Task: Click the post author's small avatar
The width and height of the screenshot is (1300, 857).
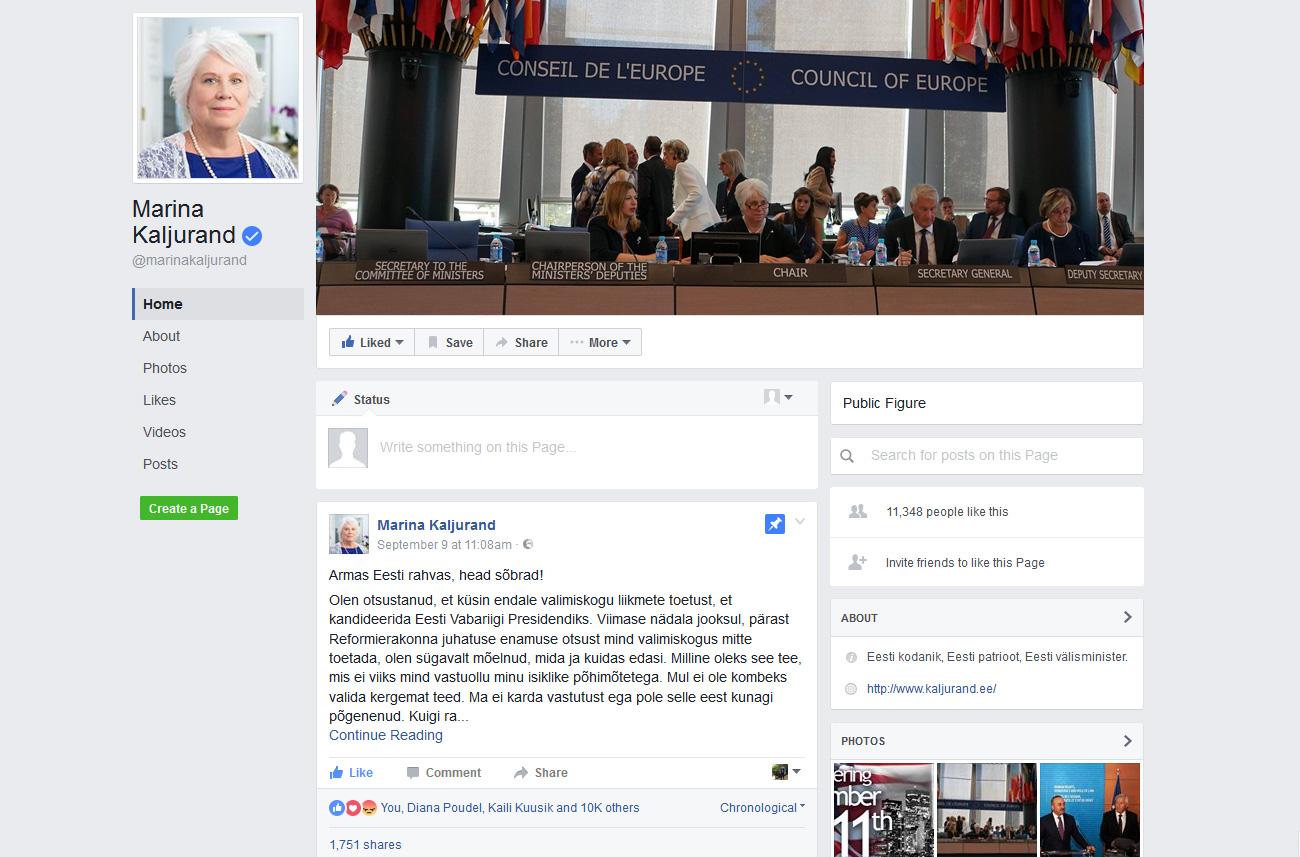Action: click(x=348, y=534)
